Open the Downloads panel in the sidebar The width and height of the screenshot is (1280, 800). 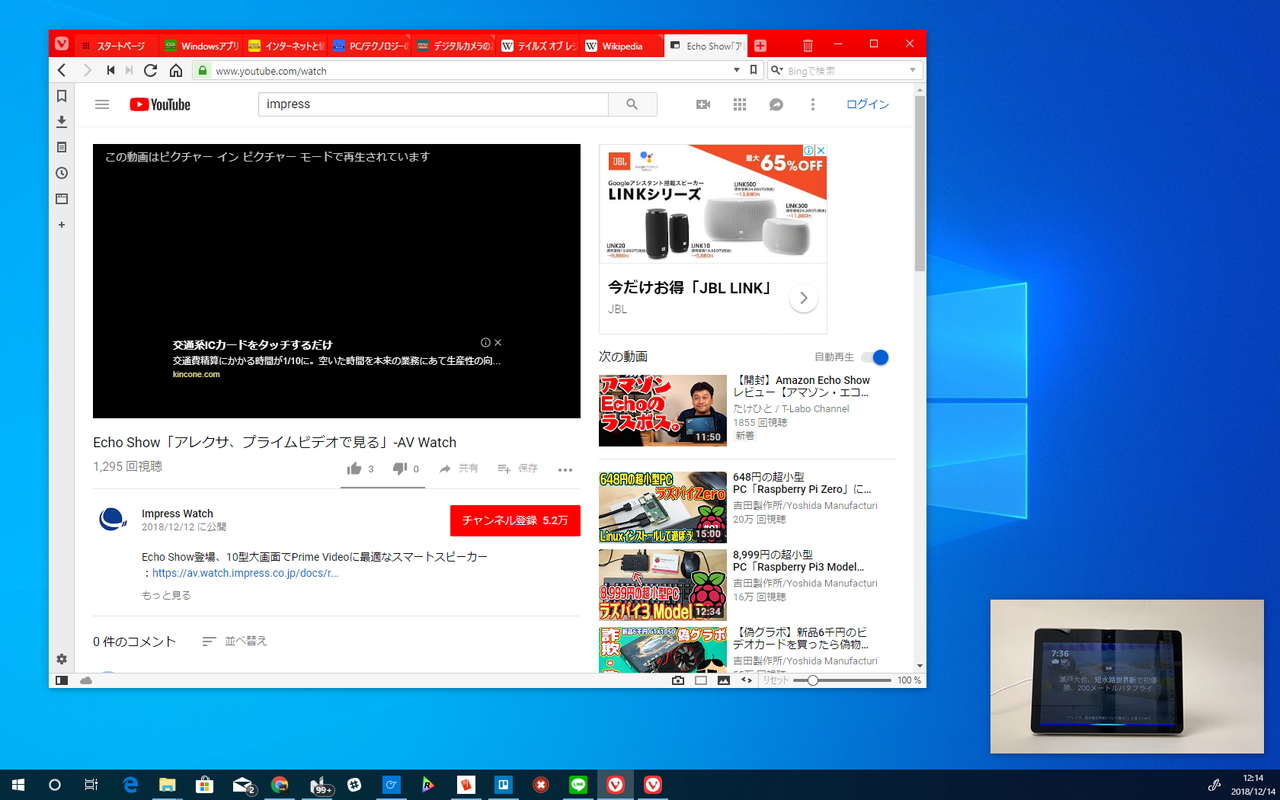tap(61, 121)
